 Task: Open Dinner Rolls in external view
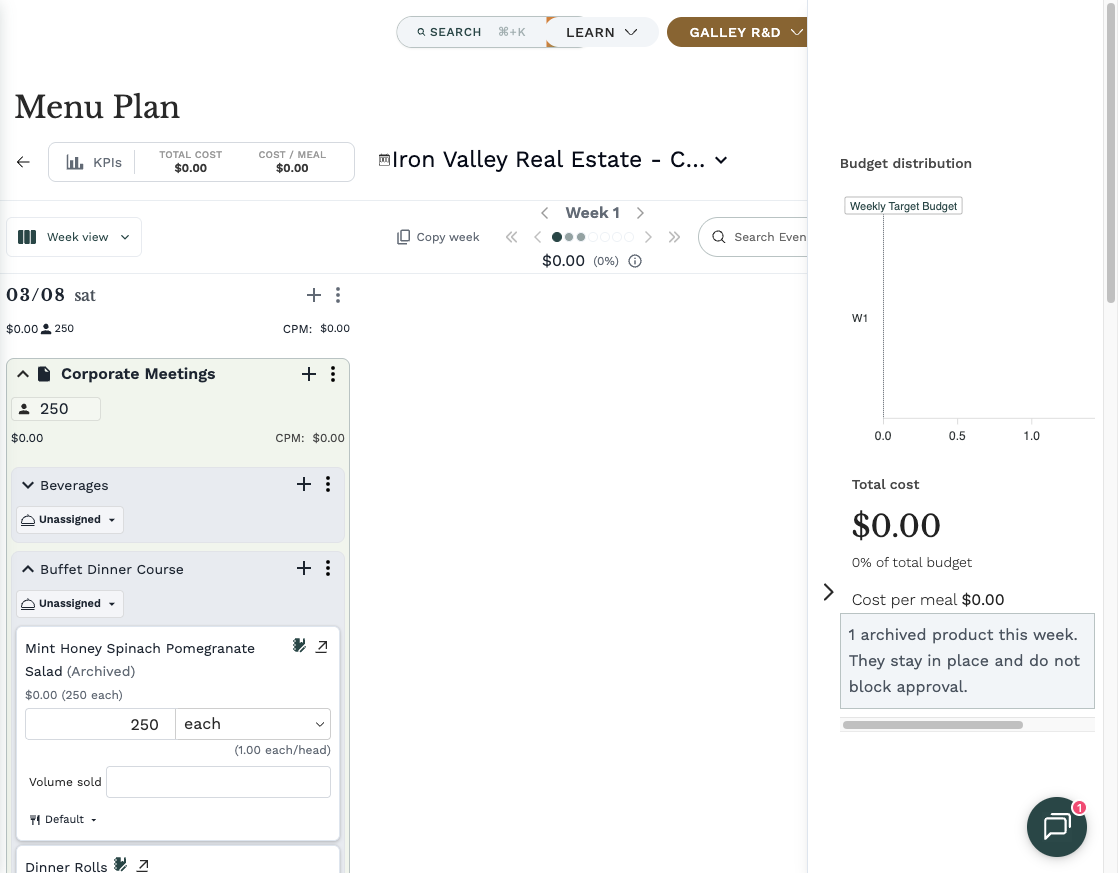pos(143,865)
